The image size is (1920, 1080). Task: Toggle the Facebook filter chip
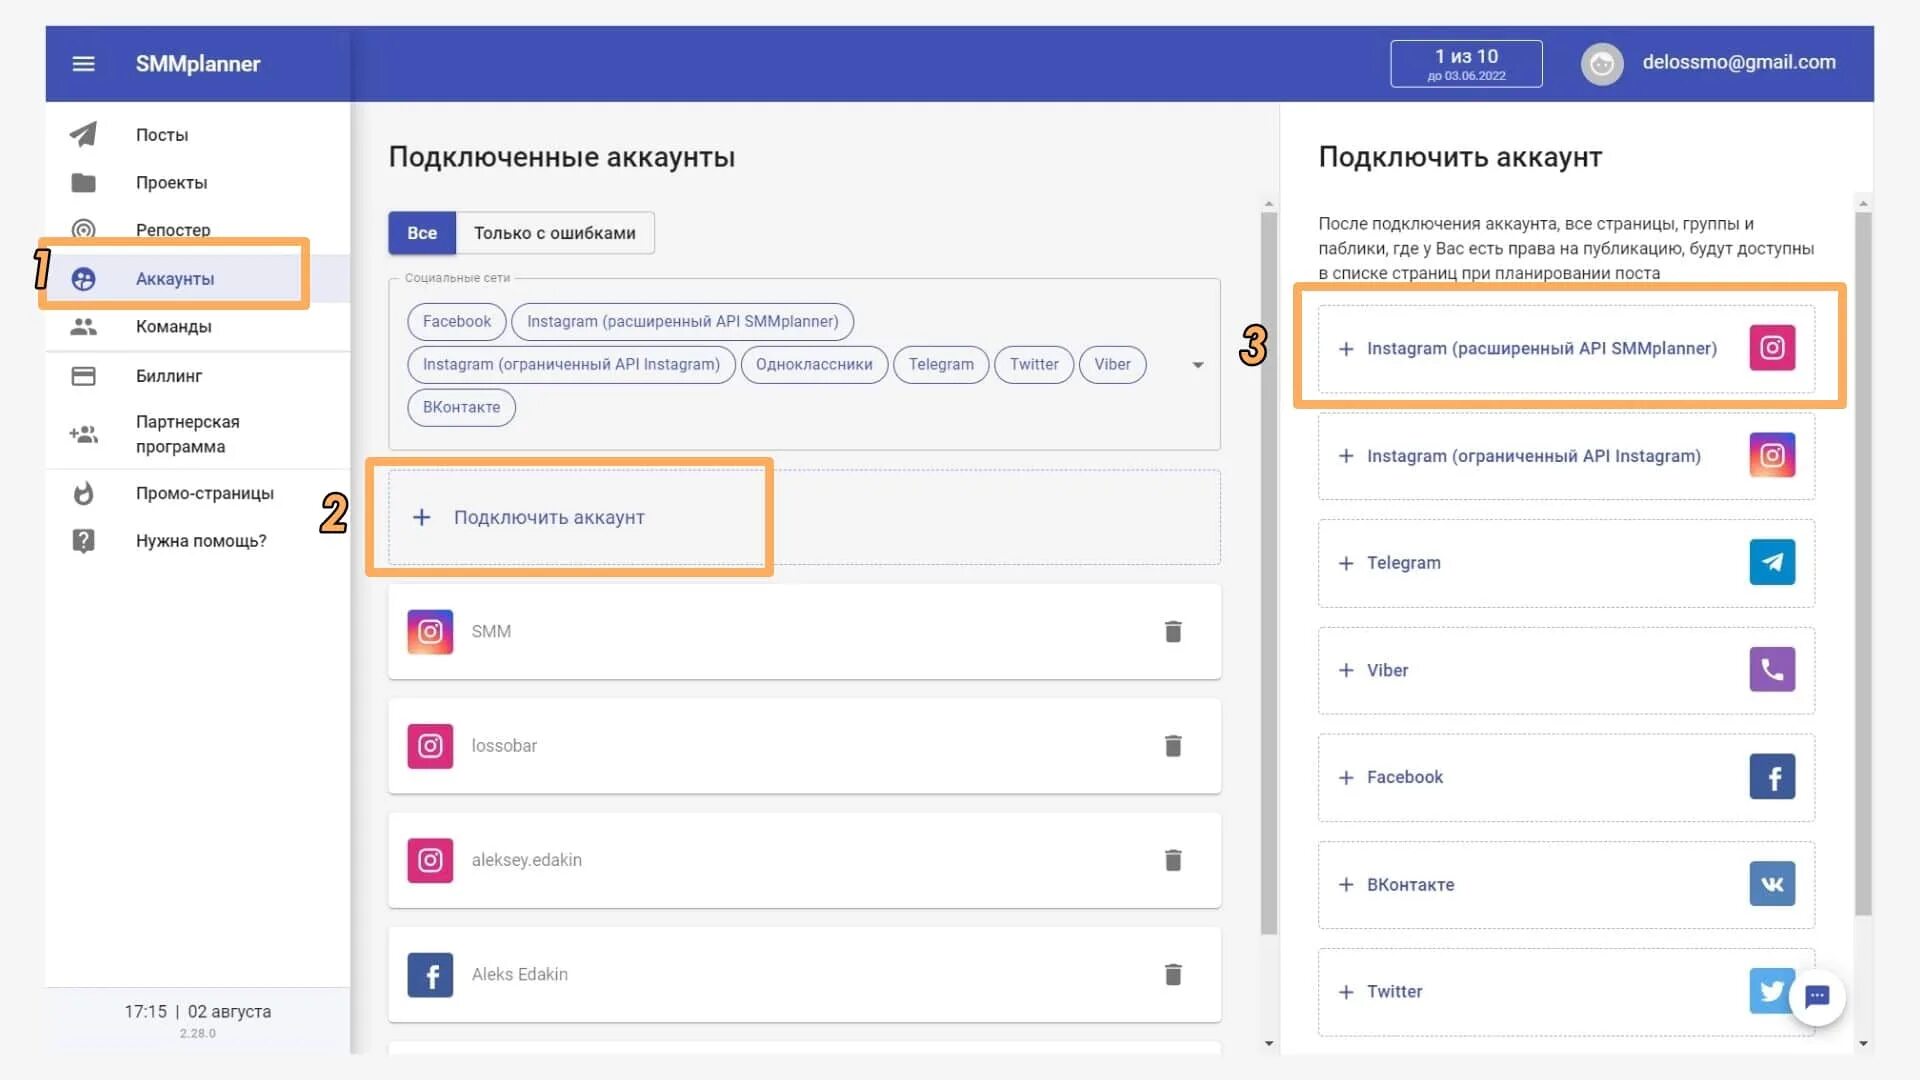[457, 321]
